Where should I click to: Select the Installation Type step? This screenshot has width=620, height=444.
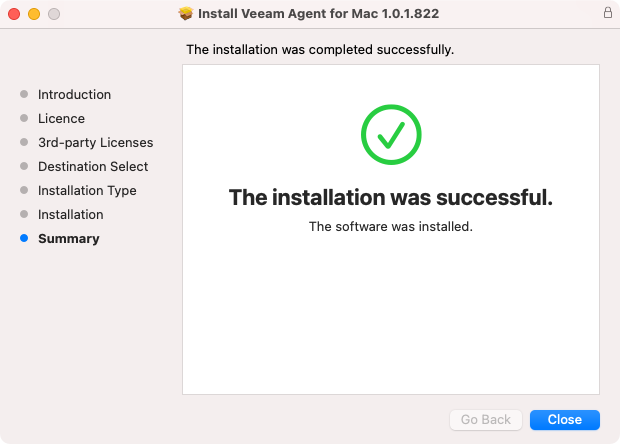click(x=87, y=191)
